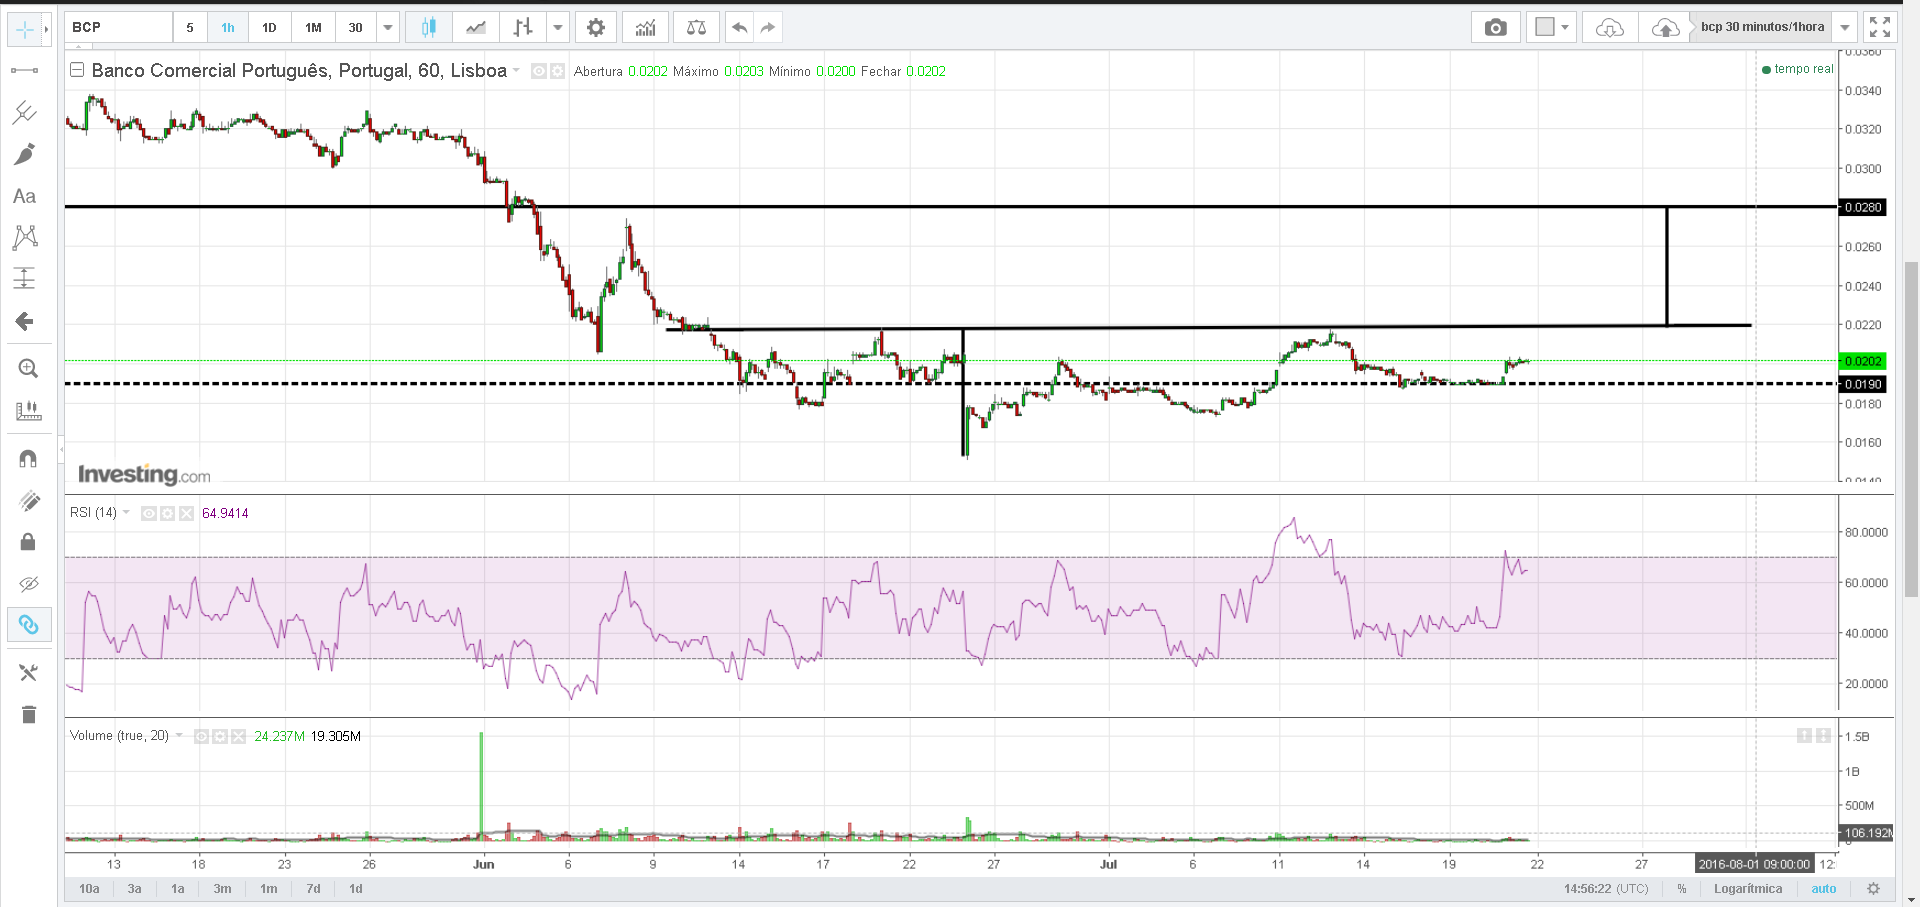Screen dimensions: 1920x907
Task: Collapse the Banco Comercial Português legend
Action: click(77, 70)
